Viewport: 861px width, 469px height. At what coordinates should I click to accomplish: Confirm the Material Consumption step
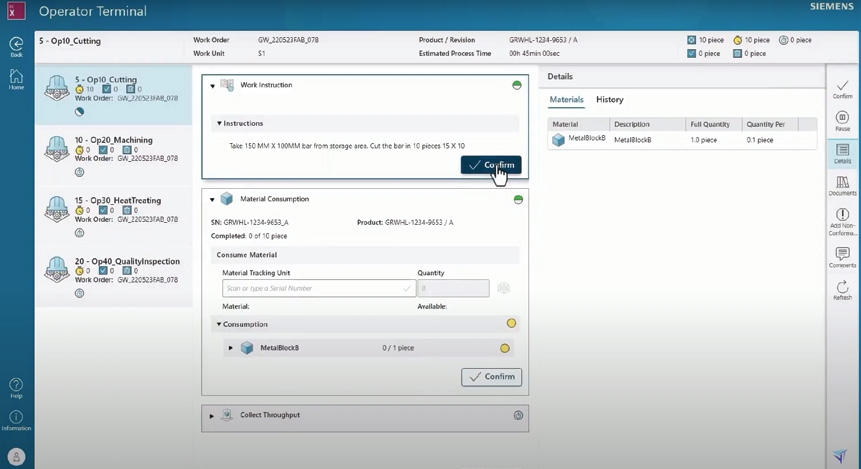tap(491, 377)
